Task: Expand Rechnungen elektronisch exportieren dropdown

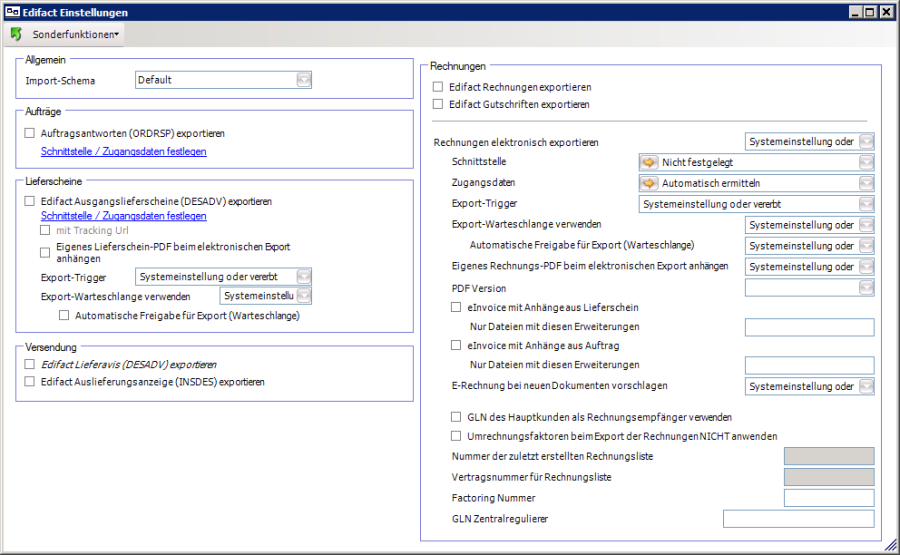Action: (x=866, y=142)
